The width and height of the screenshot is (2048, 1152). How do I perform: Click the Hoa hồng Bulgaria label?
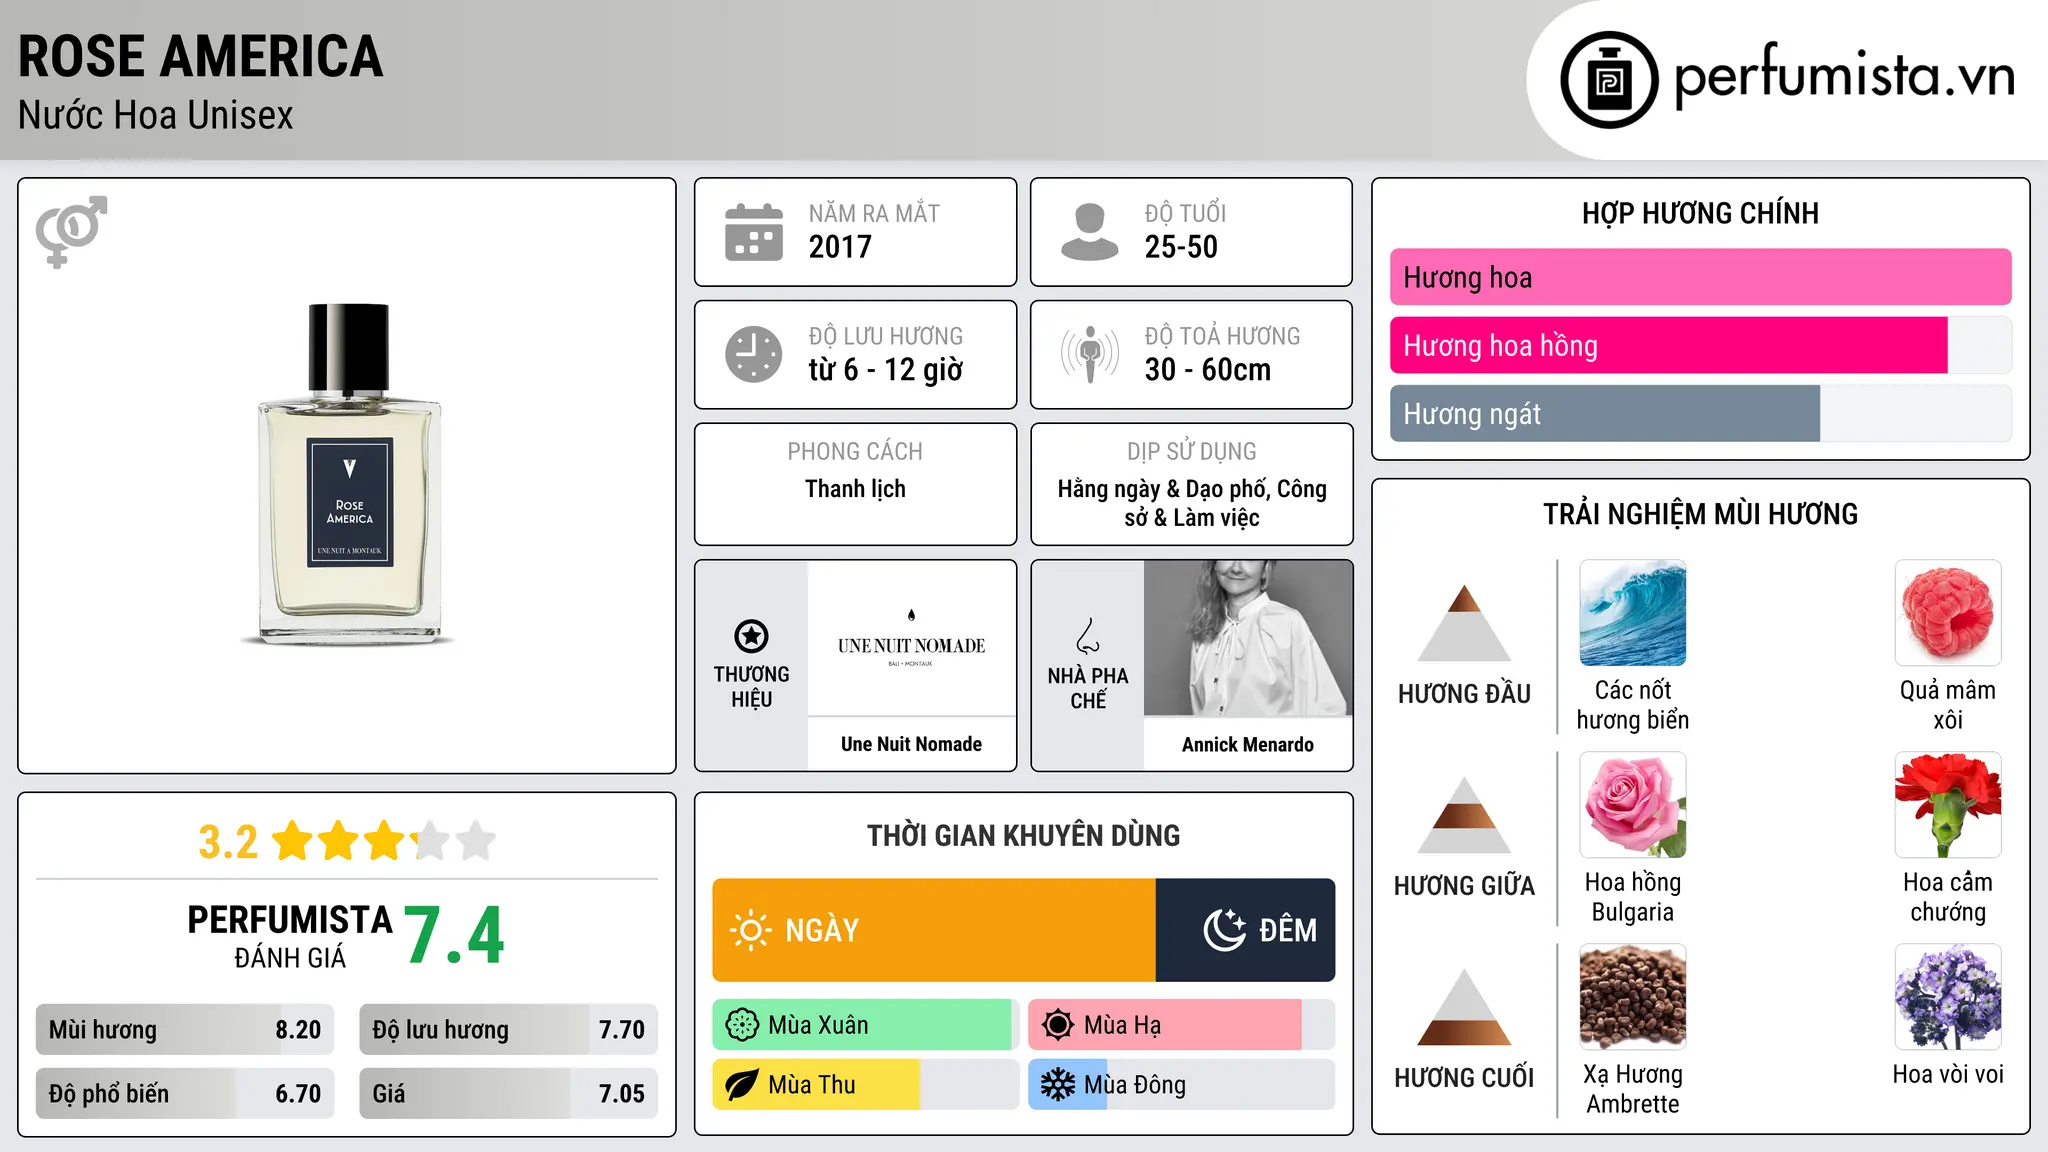[1633, 897]
